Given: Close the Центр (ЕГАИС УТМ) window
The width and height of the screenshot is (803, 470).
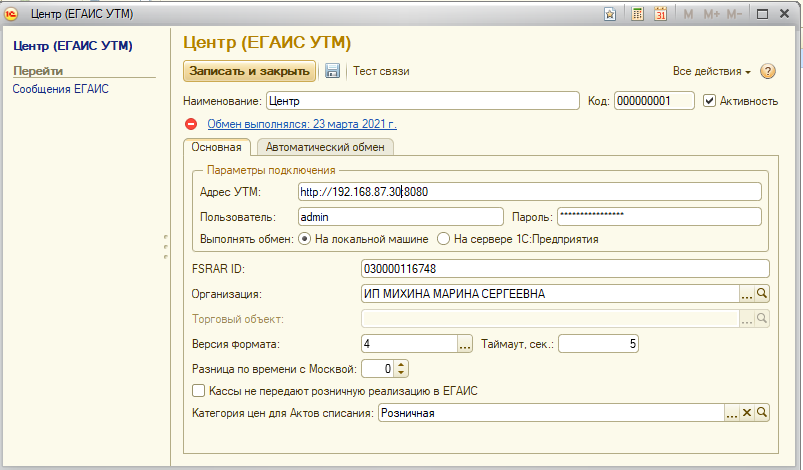Looking at the screenshot, I should click(x=785, y=14).
